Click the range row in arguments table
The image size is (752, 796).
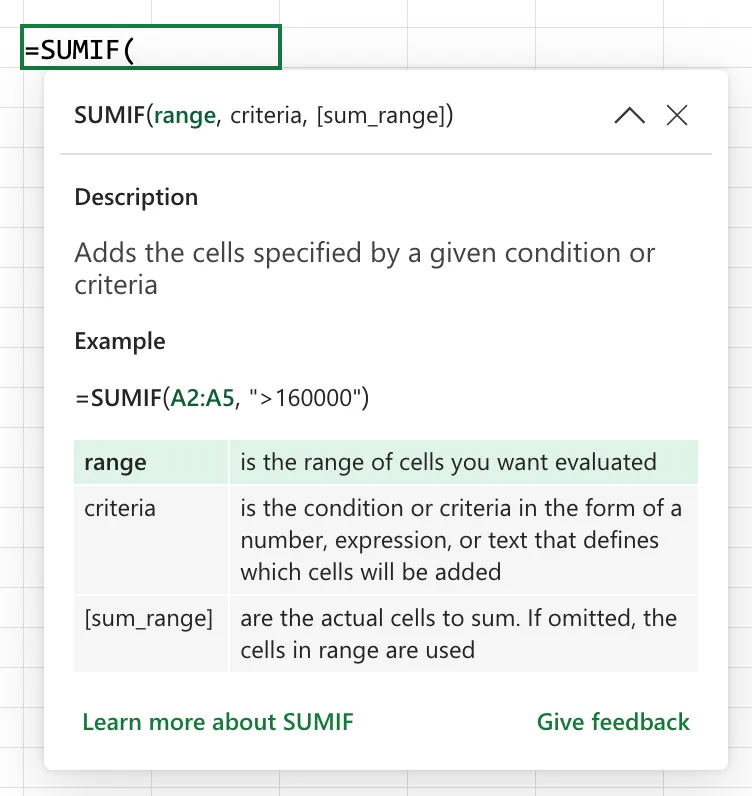[386, 462]
